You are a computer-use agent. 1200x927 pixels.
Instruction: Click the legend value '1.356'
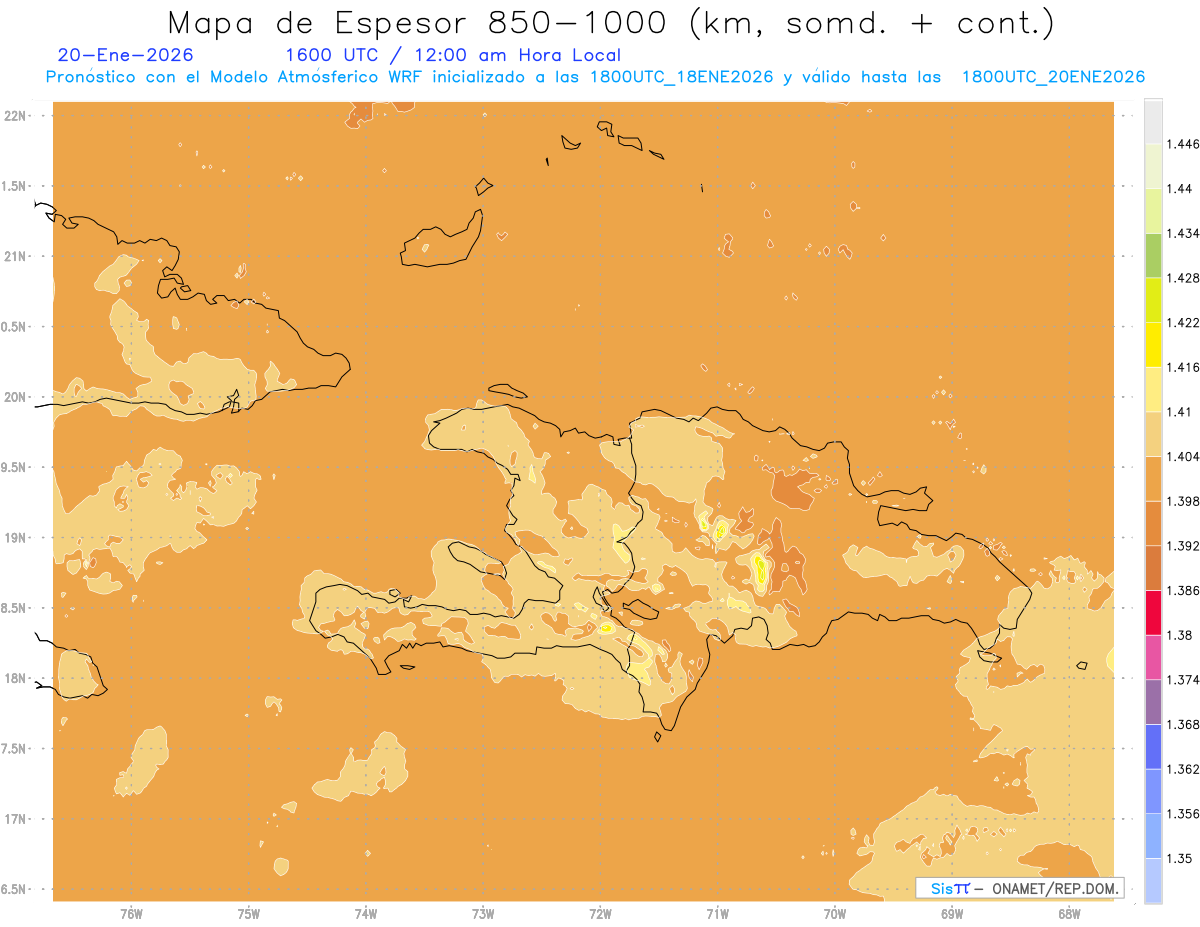point(1183,814)
